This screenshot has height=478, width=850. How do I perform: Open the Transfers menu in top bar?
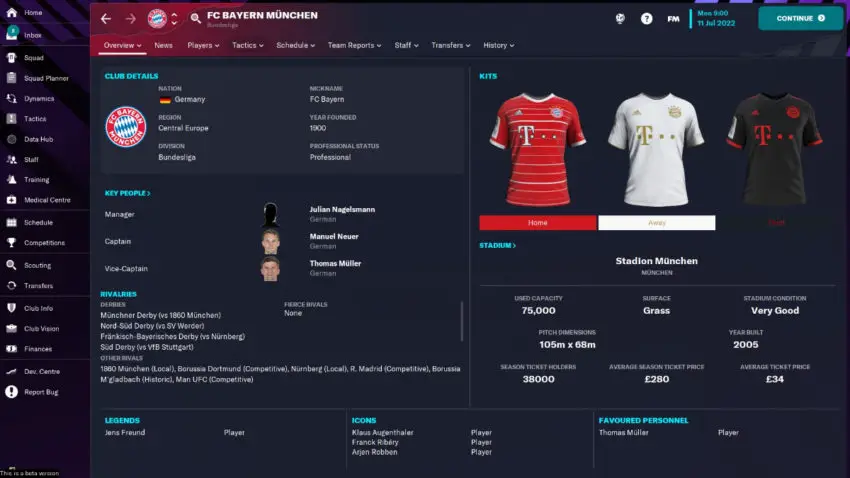450,46
